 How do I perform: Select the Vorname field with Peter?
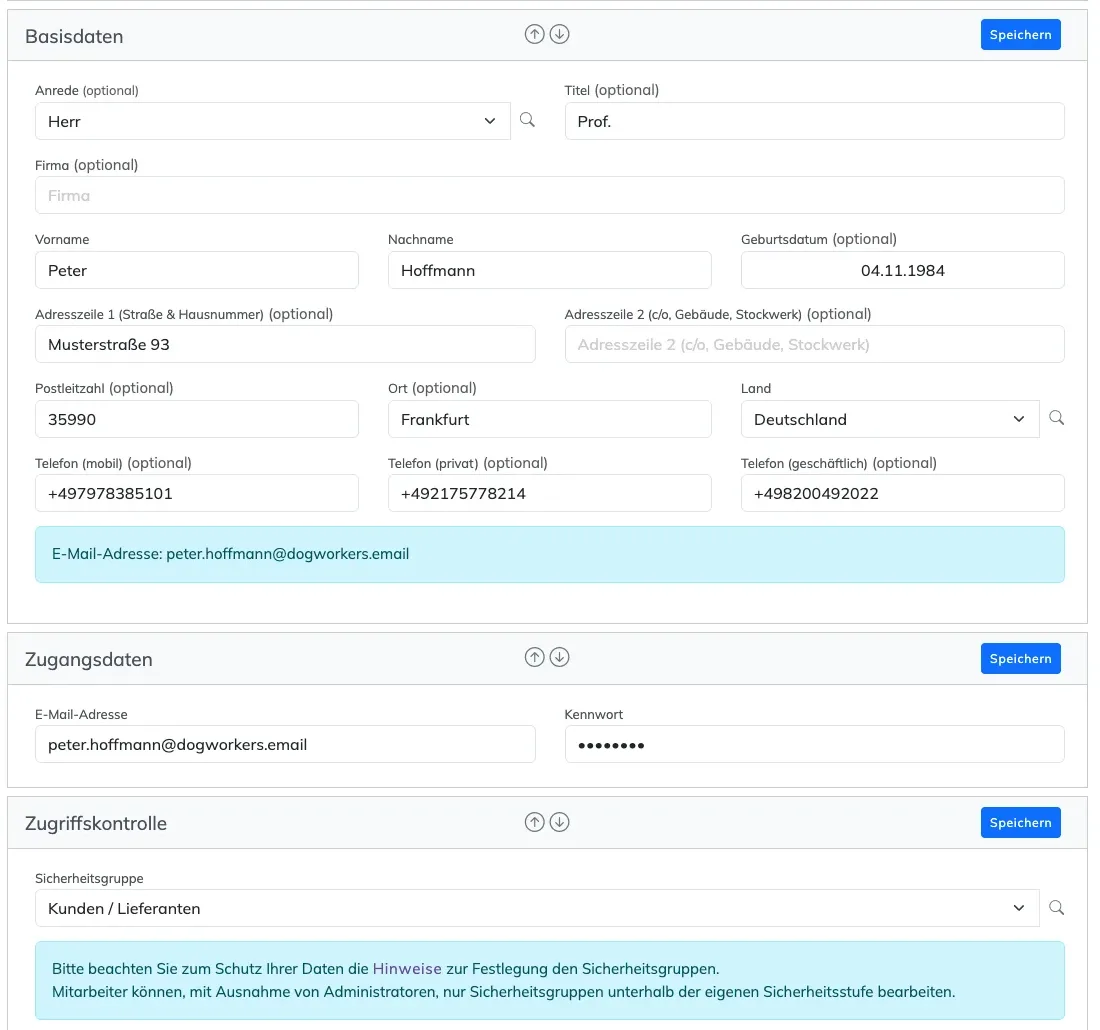pyautogui.click(x=196, y=270)
